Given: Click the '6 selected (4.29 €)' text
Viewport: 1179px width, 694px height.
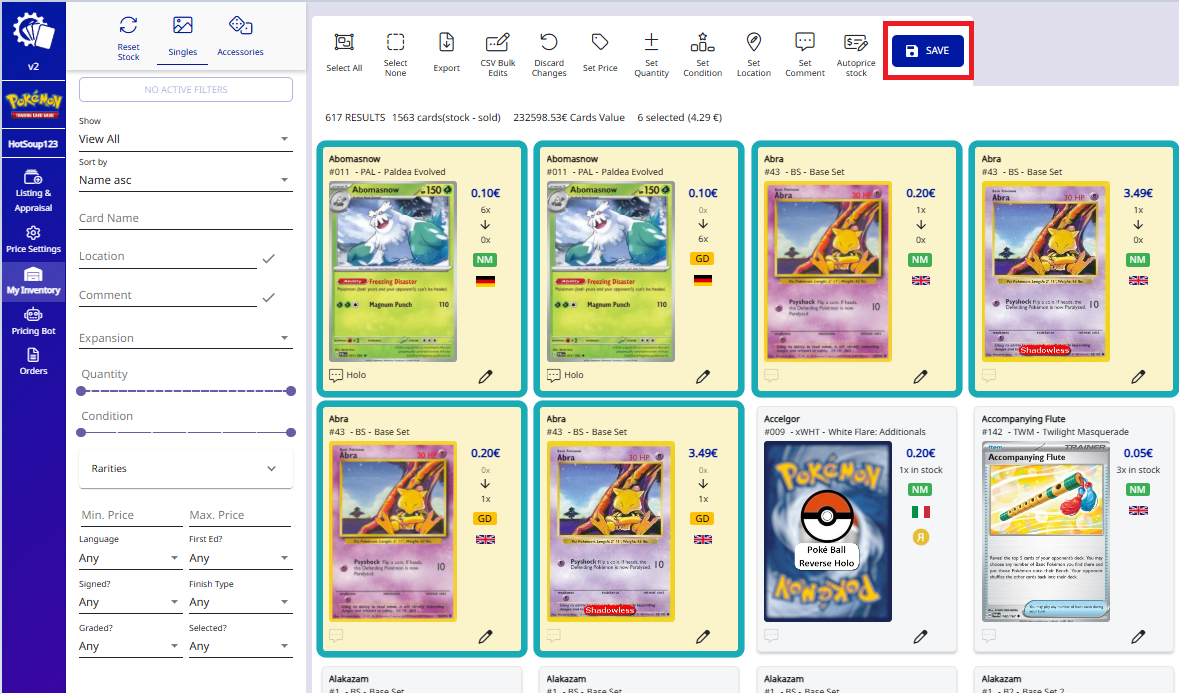Looking at the screenshot, I should tap(680, 117).
